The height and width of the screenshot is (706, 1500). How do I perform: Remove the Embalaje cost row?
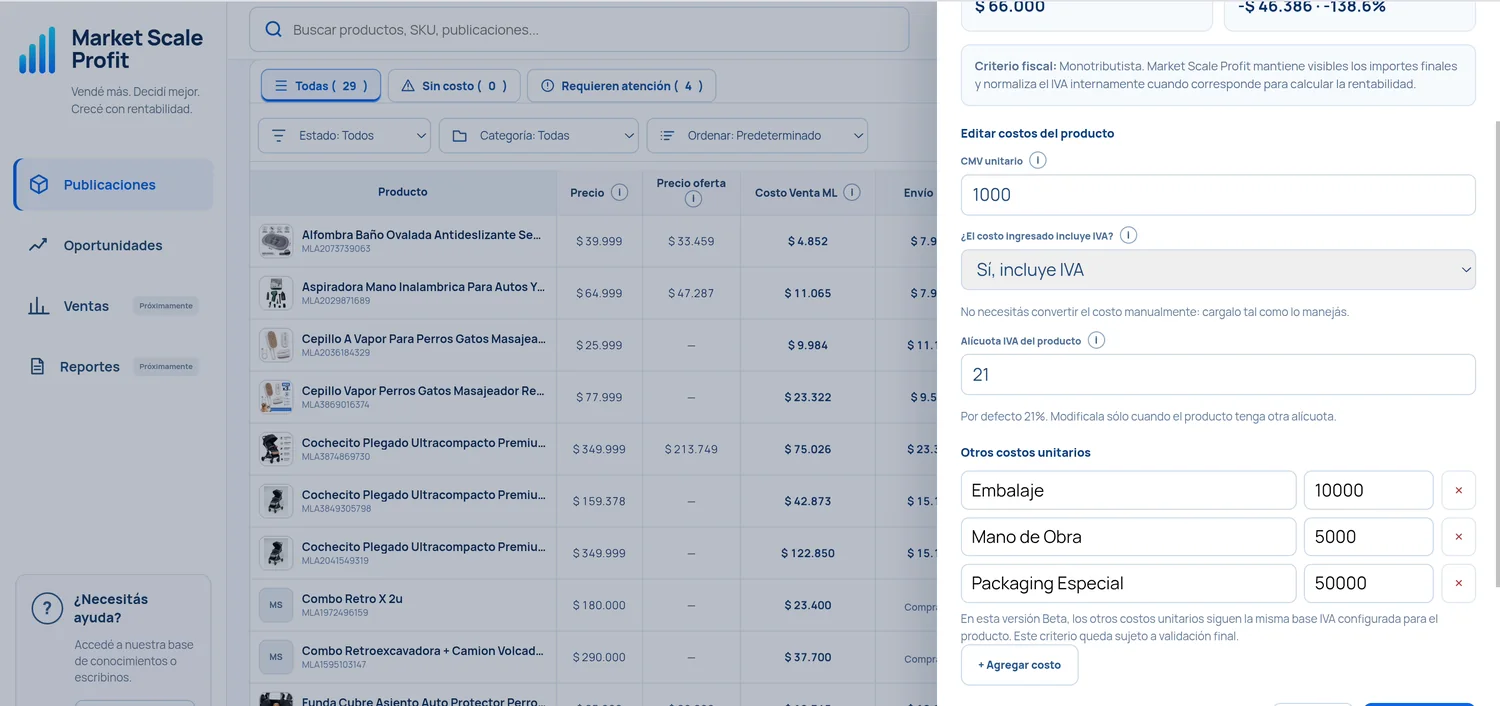point(1458,490)
